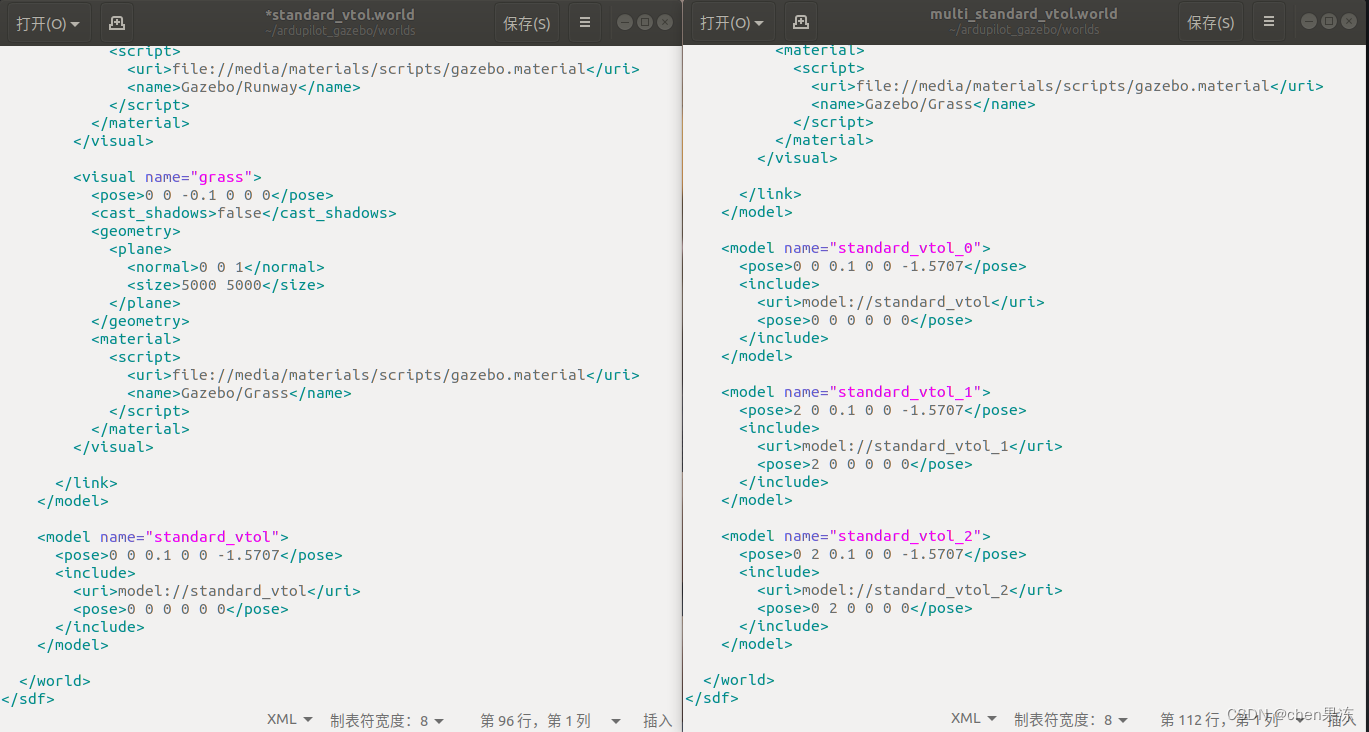Viewport: 1369px width, 732px height.
Task: Click the pose 0 2 0.1 0 0 -1.5707 line
Action: 883,554
